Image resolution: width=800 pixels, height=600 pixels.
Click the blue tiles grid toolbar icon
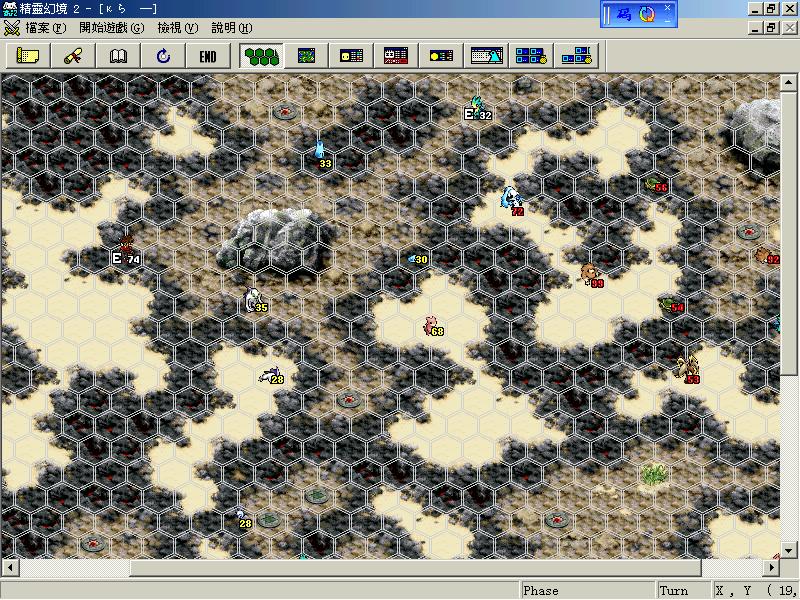(x=531, y=56)
